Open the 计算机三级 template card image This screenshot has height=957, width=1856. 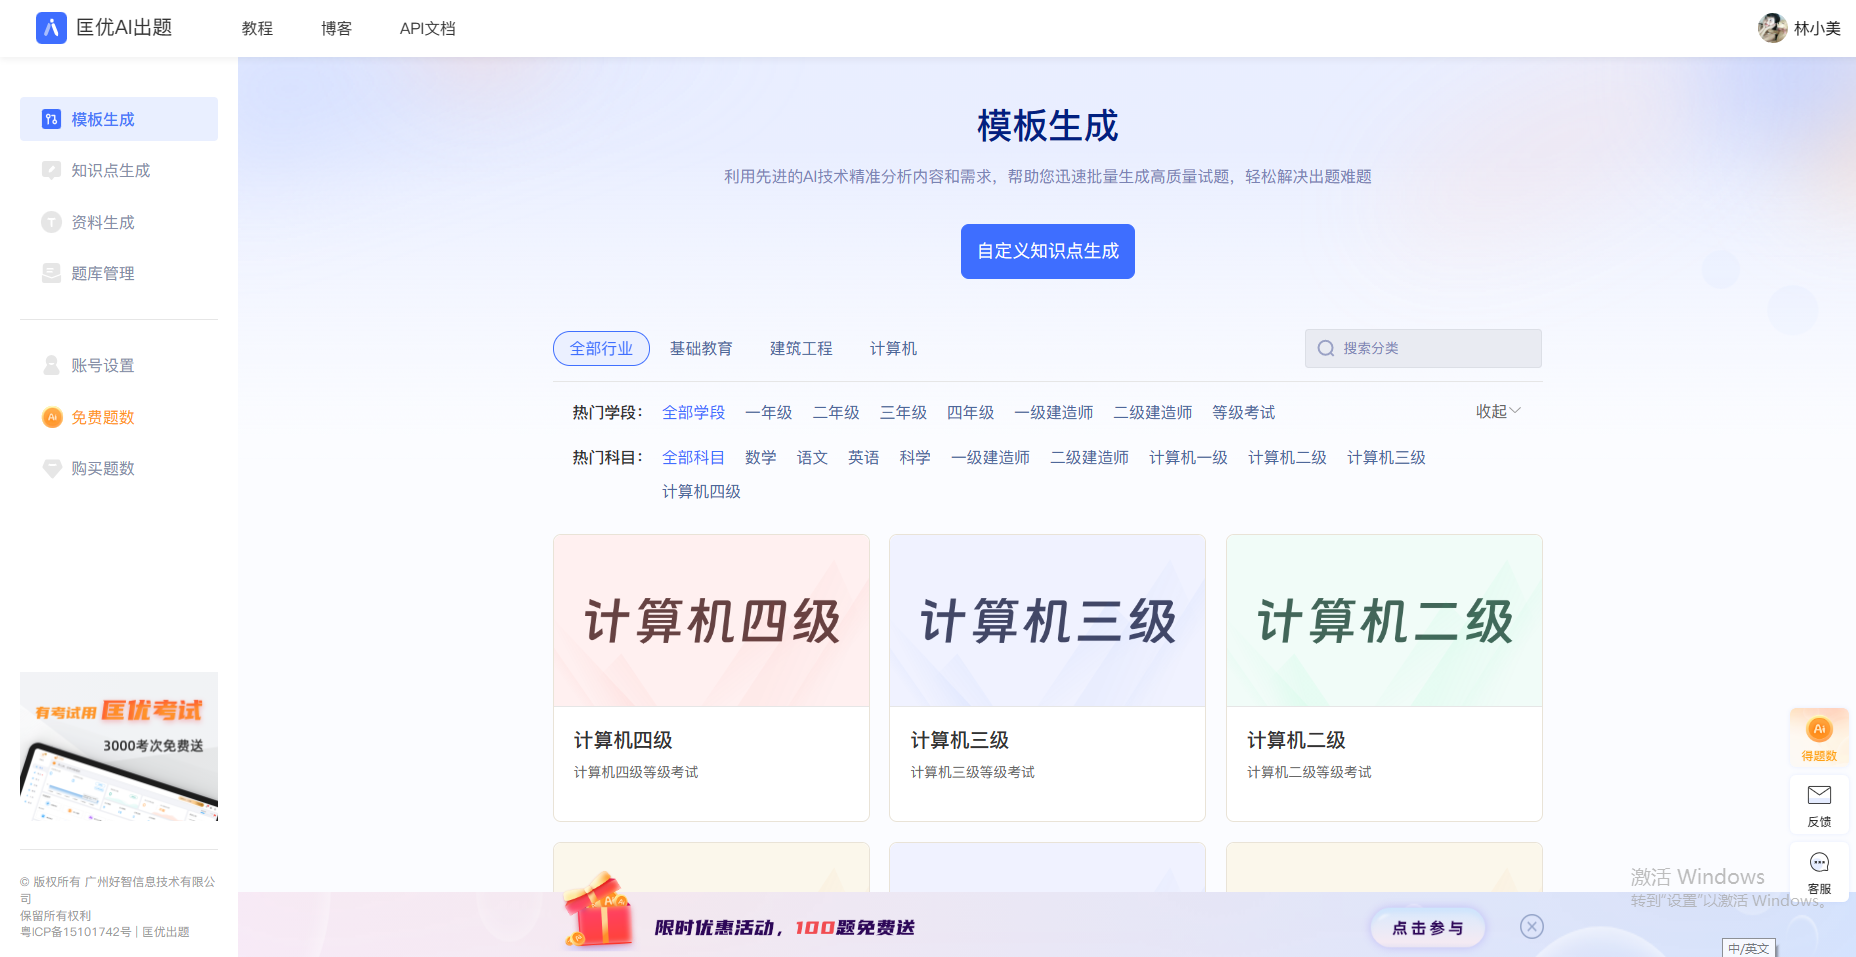coord(1047,621)
